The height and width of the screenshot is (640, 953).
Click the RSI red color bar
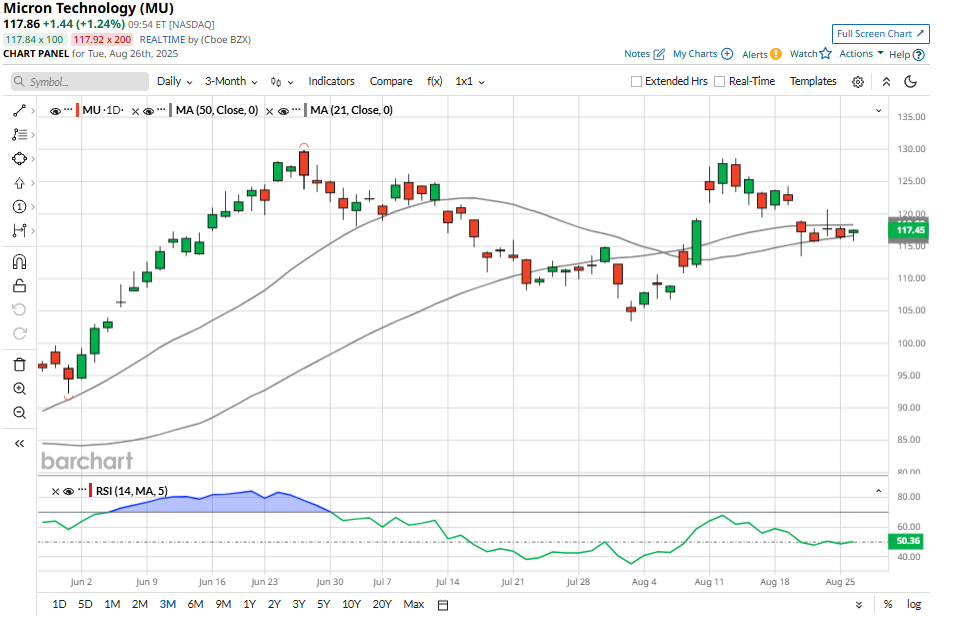[x=91, y=491]
